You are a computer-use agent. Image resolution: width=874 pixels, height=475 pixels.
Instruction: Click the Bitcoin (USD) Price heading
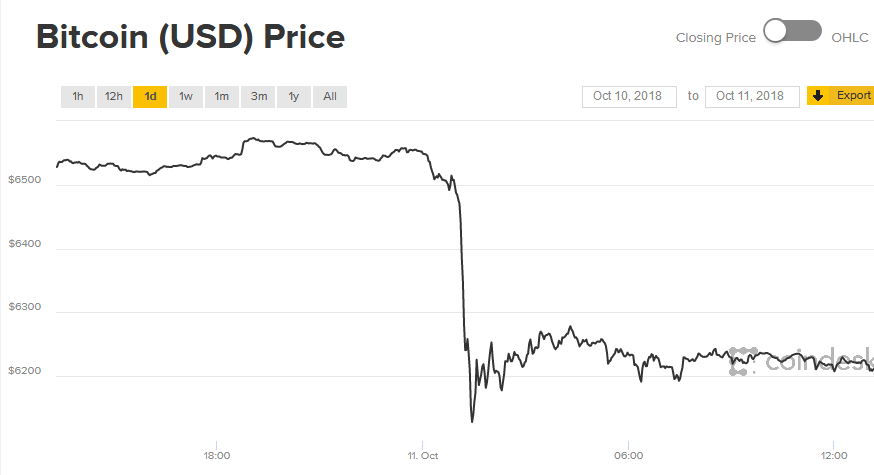tap(191, 37)
